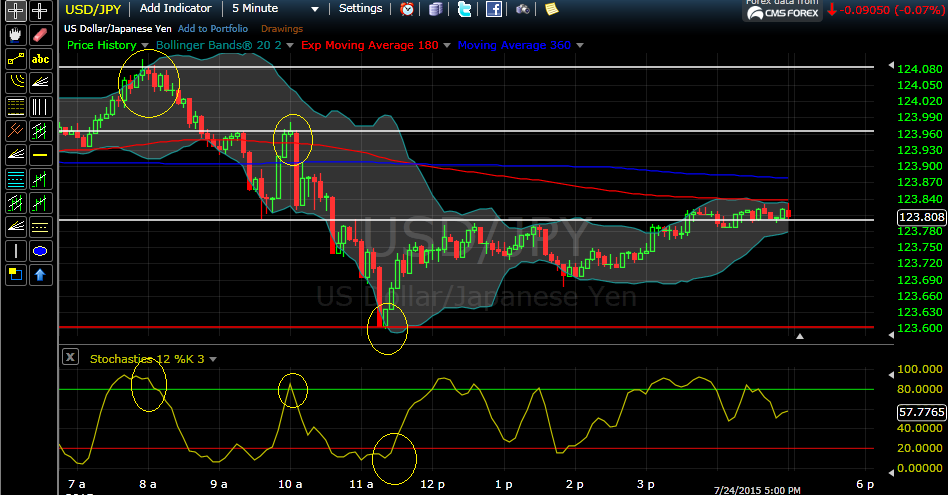The image size is (948, 495).
Task: Share chart via Twitter icon
Action: (x=464, y=9)
